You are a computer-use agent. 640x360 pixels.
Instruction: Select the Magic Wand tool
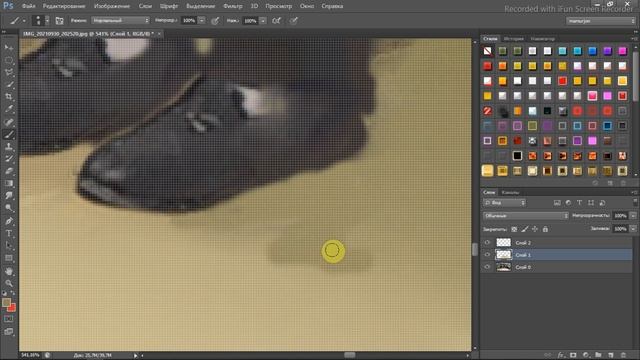coord(9,84)
